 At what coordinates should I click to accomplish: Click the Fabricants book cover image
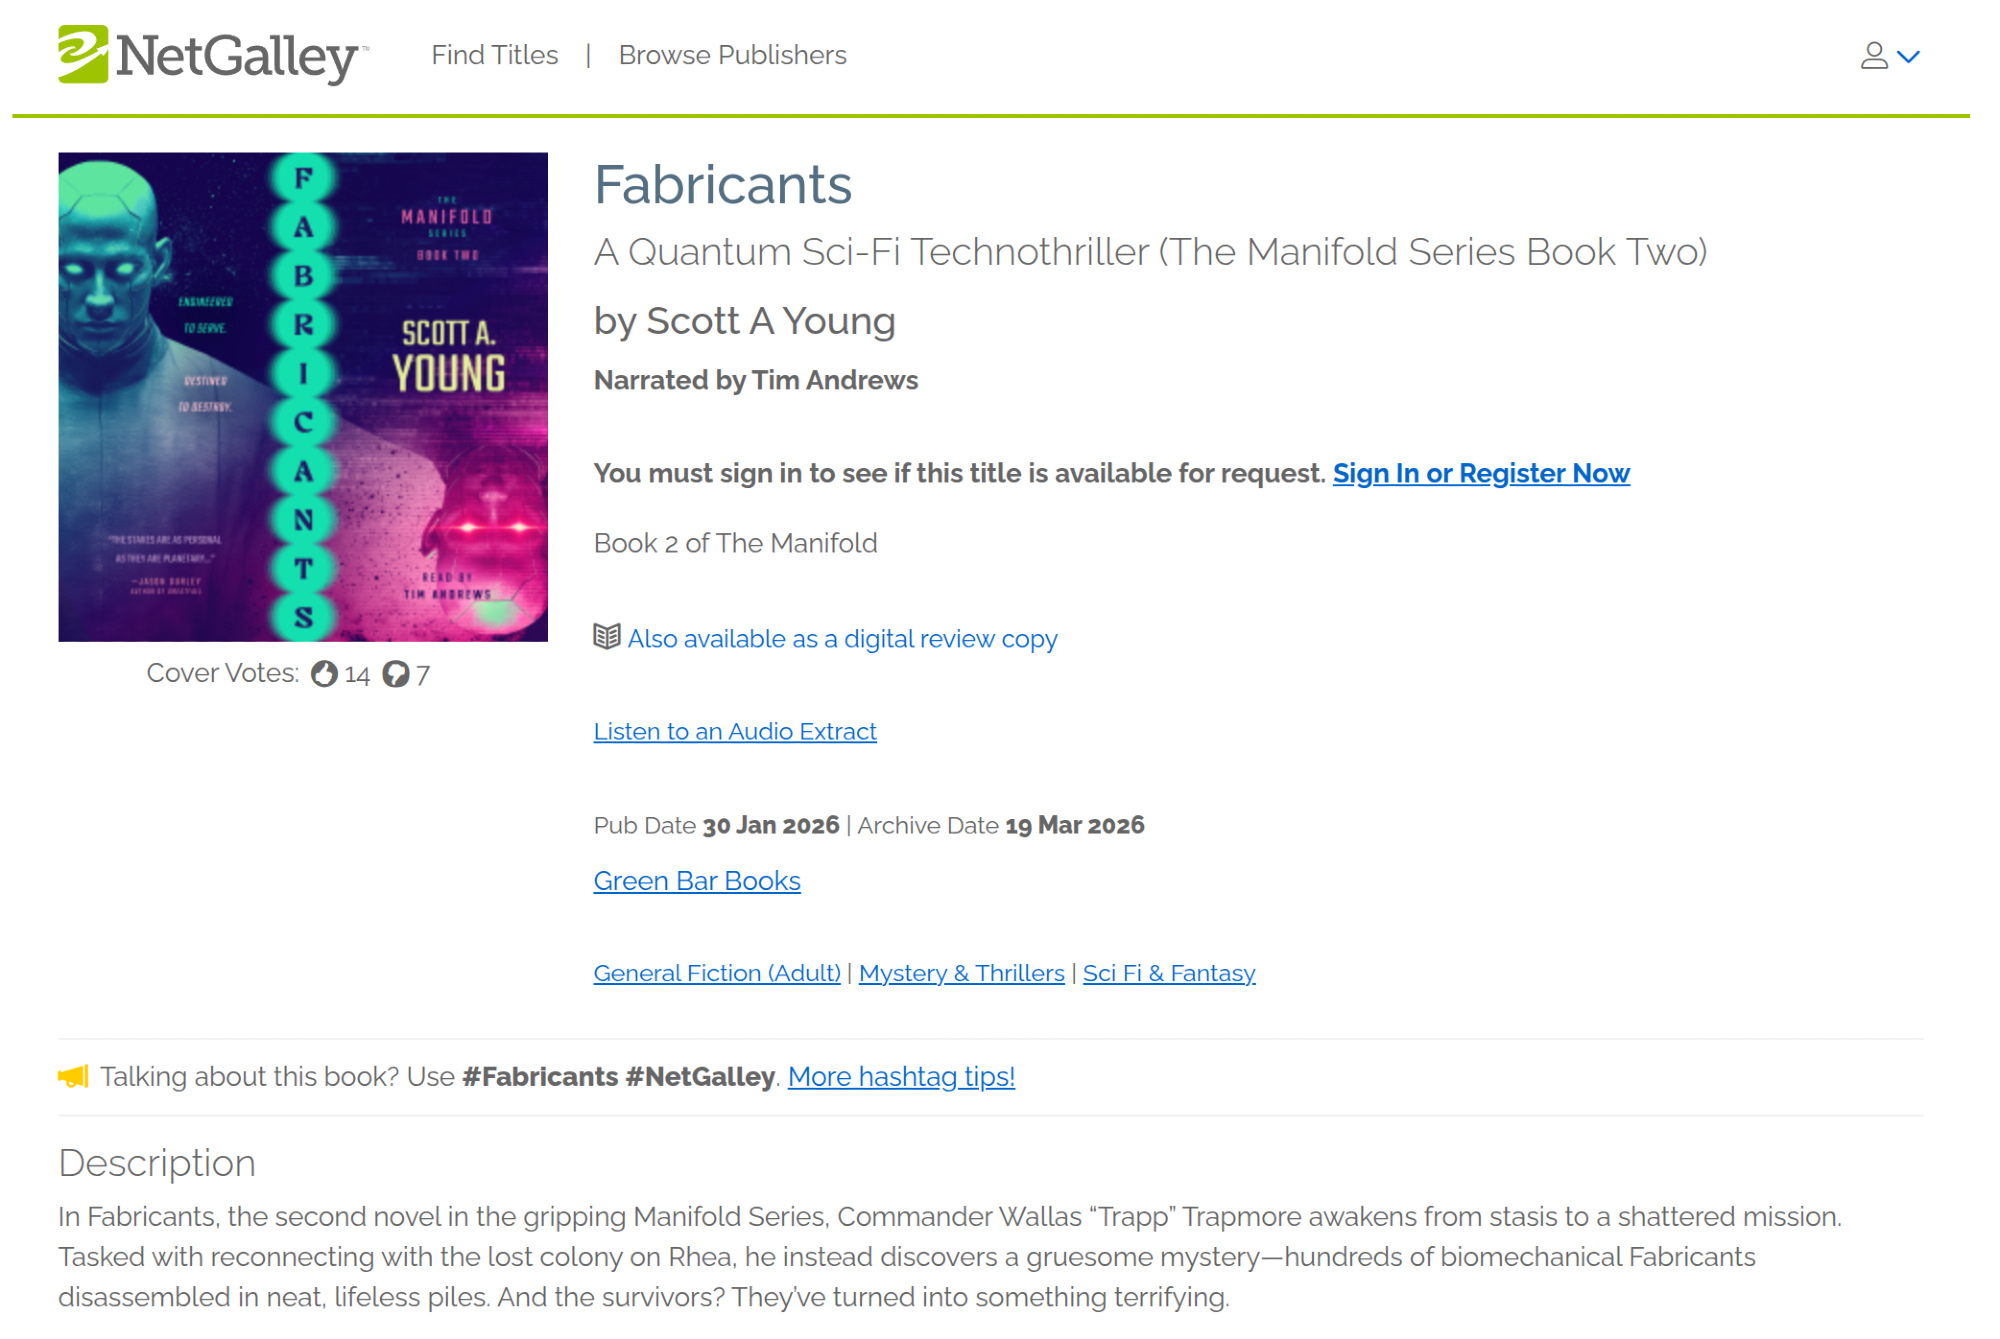303,397
